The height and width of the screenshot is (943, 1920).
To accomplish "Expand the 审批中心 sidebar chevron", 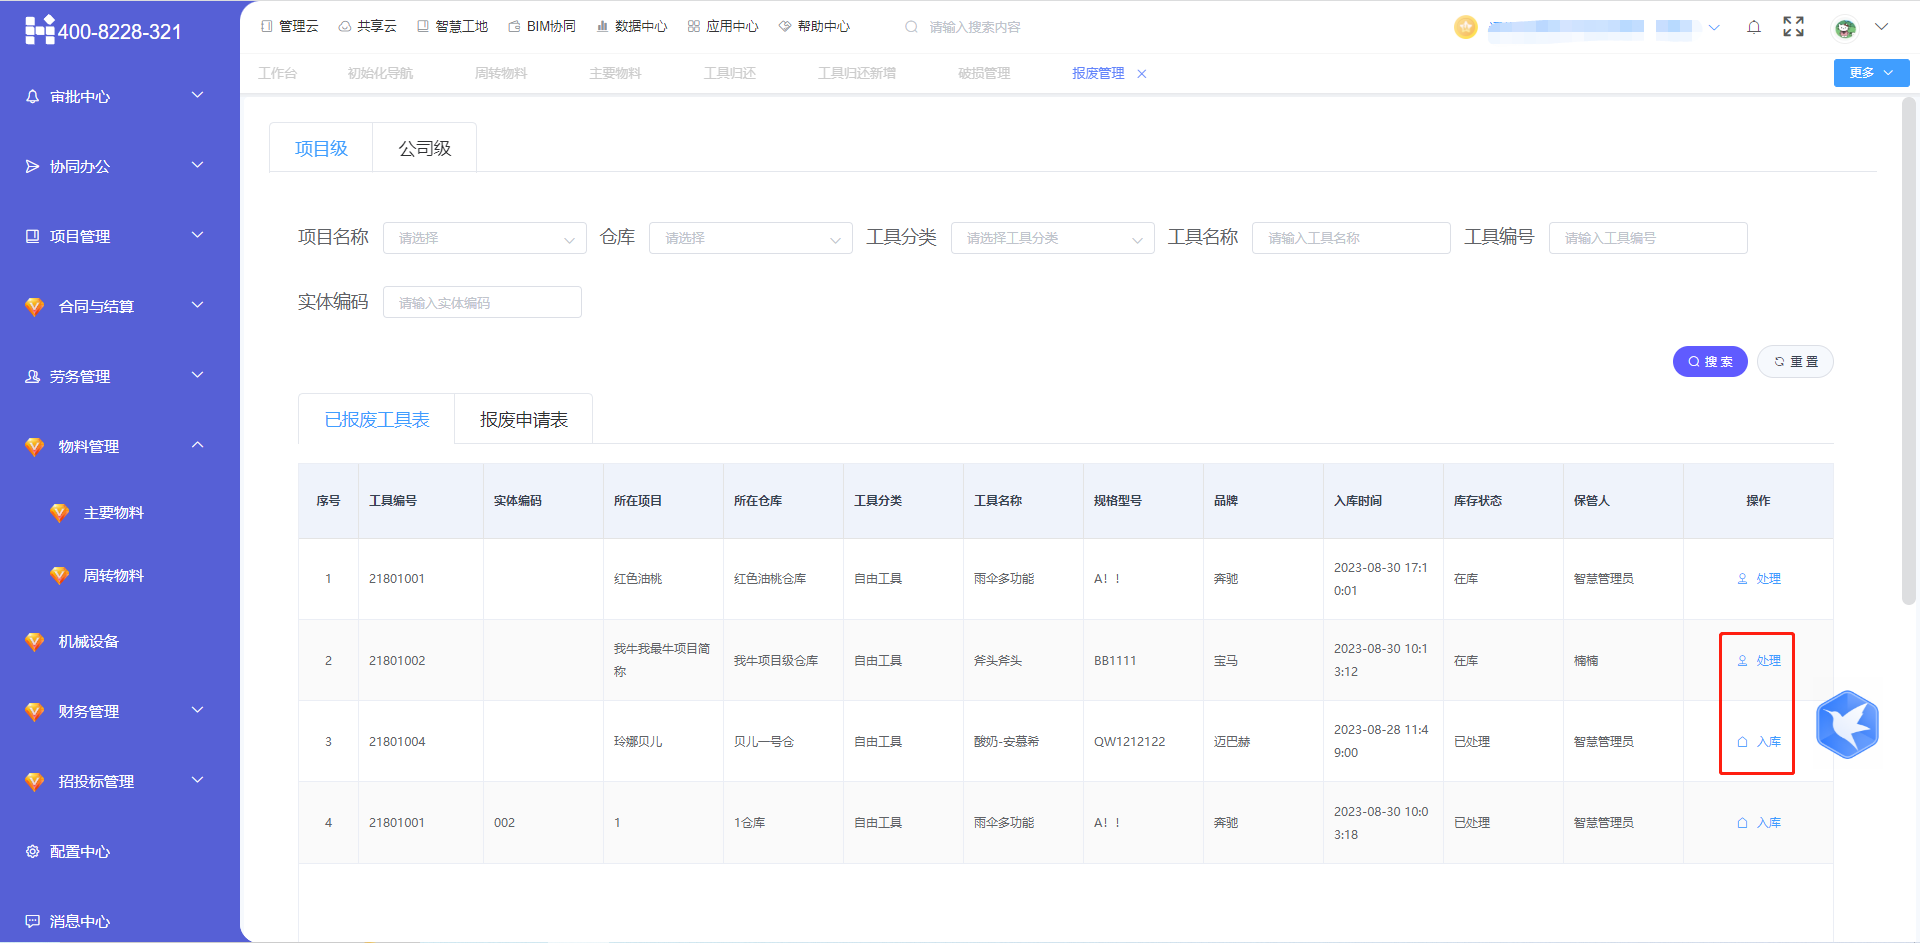I will click(x=198, y=95).
